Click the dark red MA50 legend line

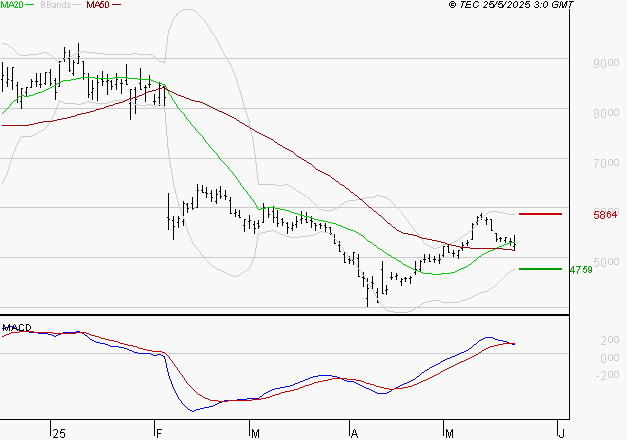(116, 5)
